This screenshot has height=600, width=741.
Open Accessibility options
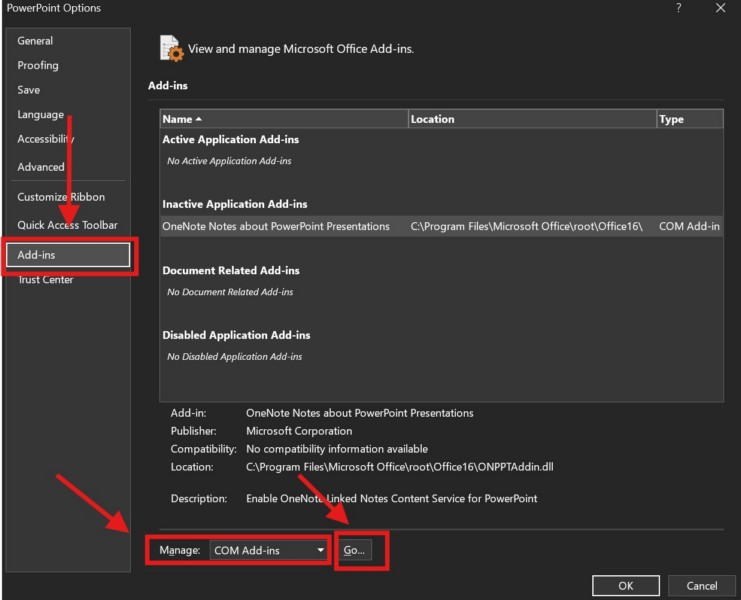[x=46, y=140]
